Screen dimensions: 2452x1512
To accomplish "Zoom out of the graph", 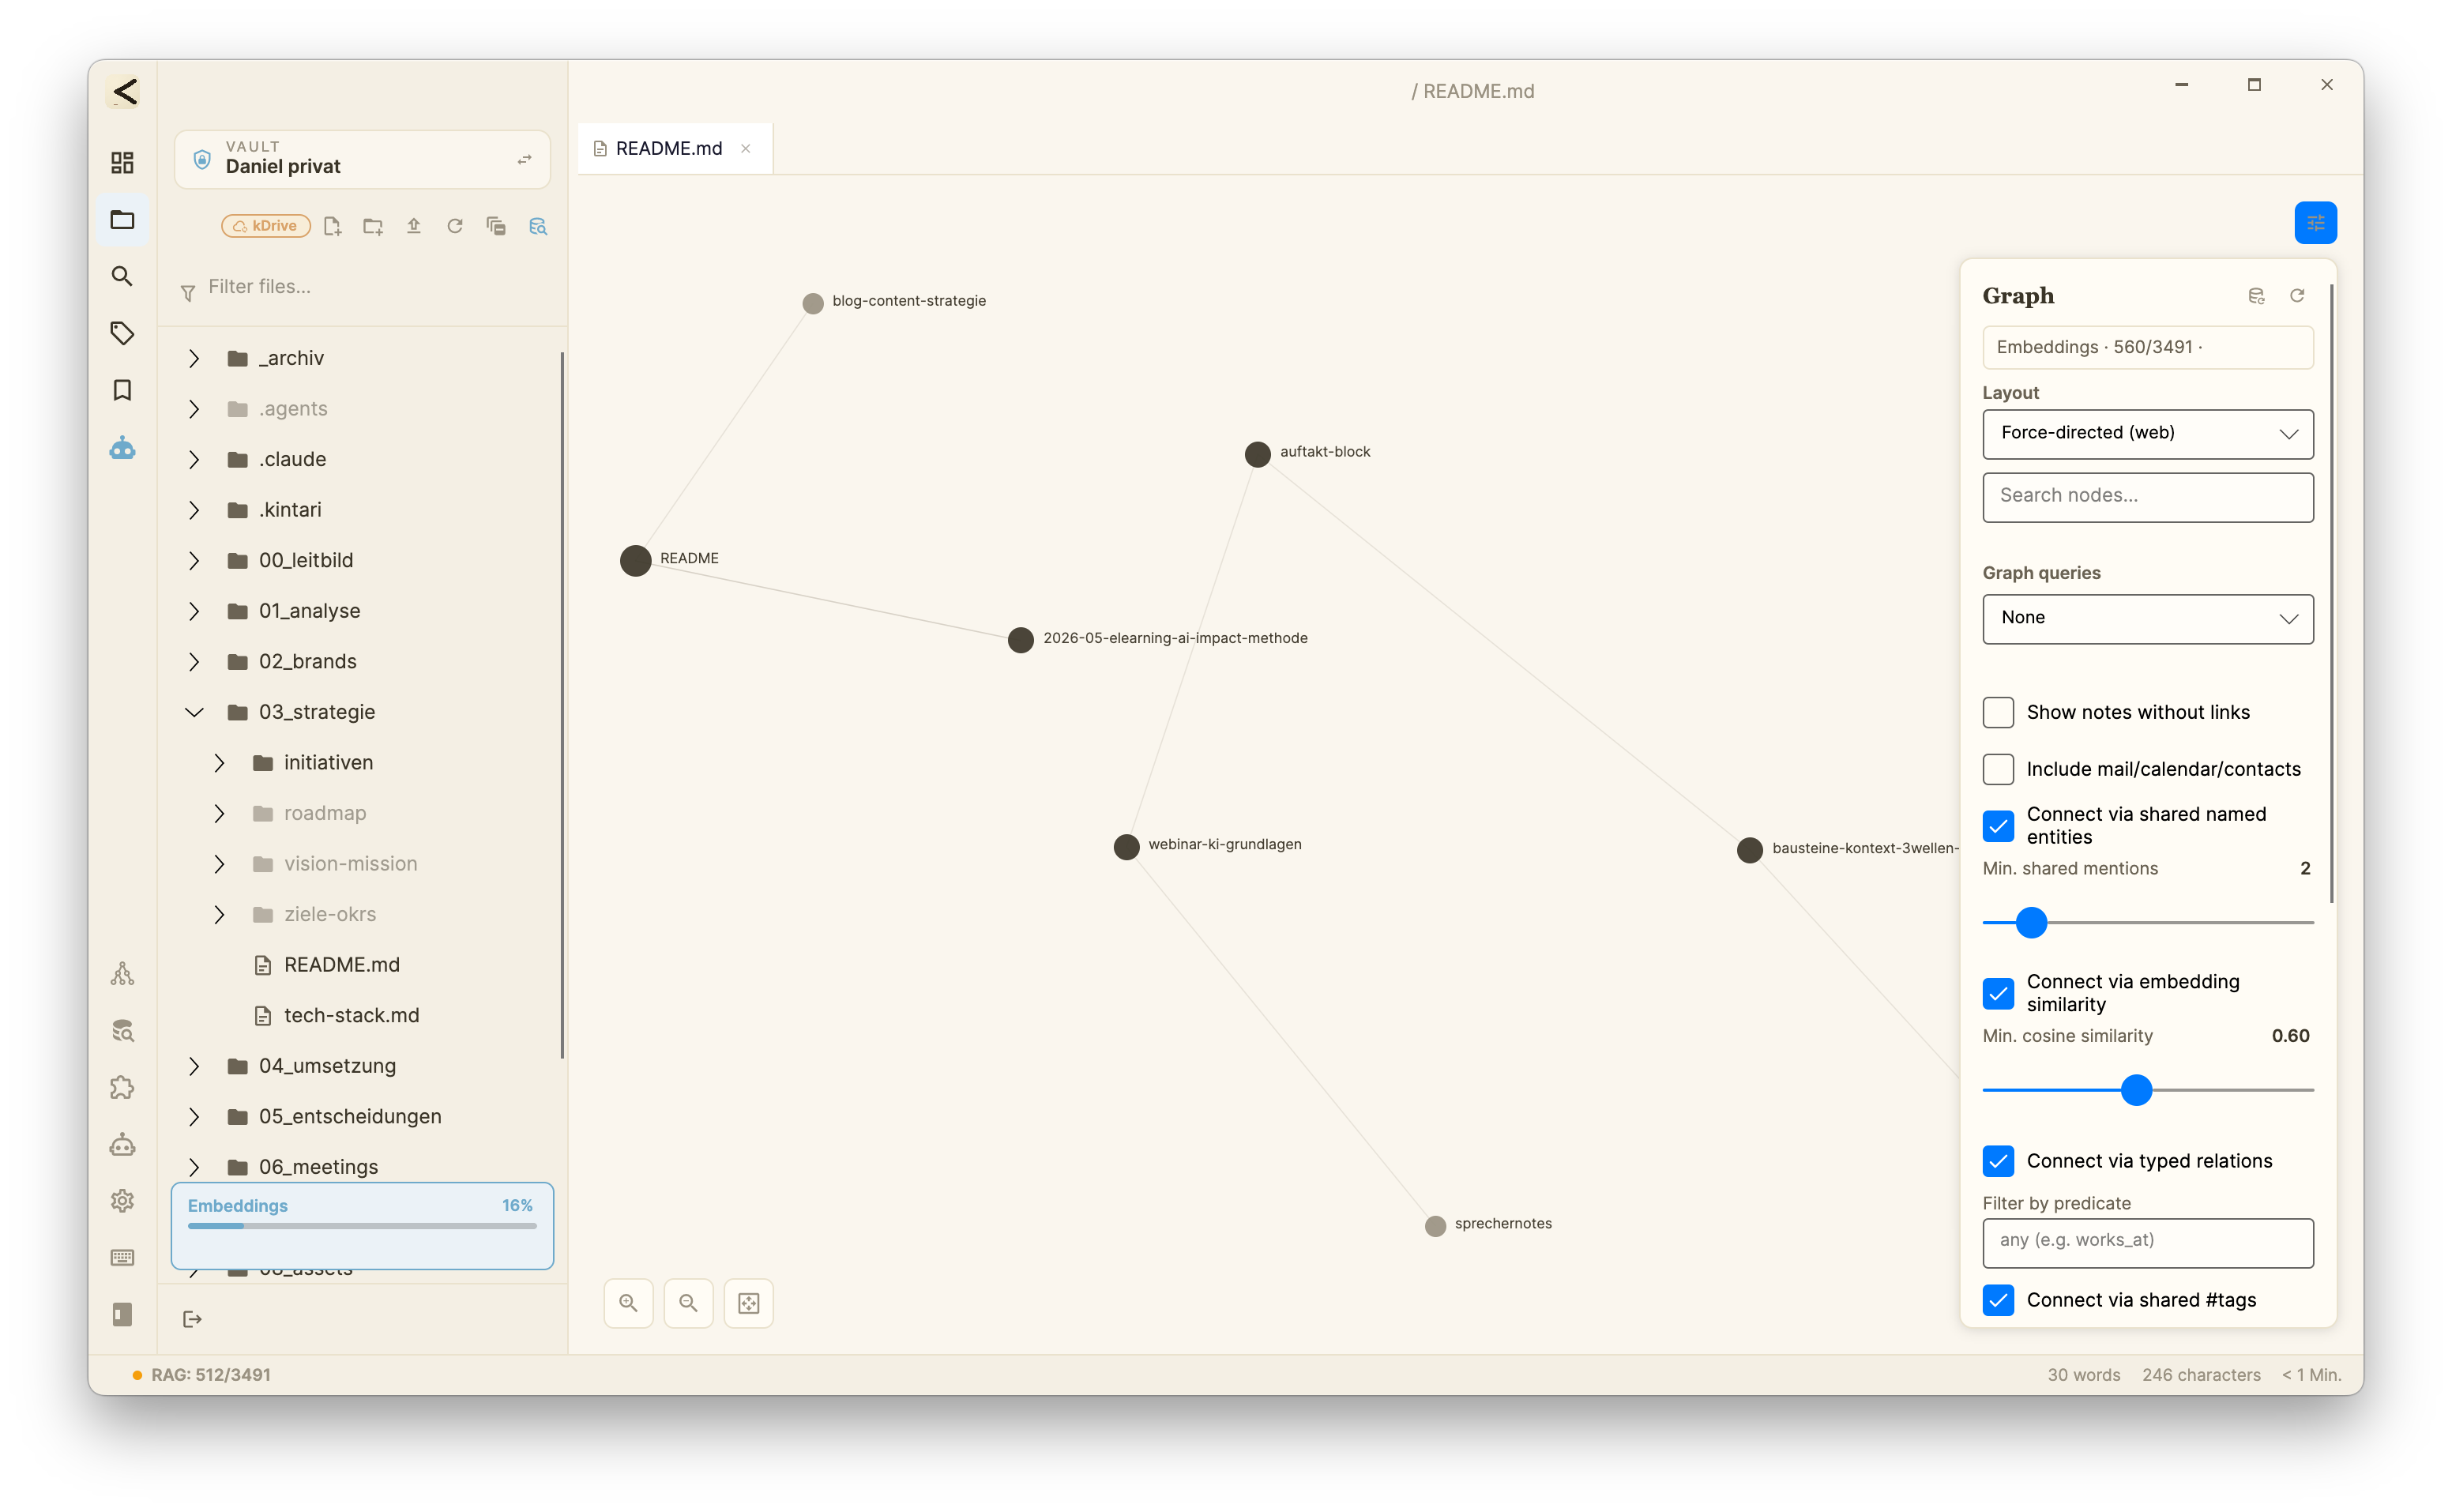I will coord(688,1303).
